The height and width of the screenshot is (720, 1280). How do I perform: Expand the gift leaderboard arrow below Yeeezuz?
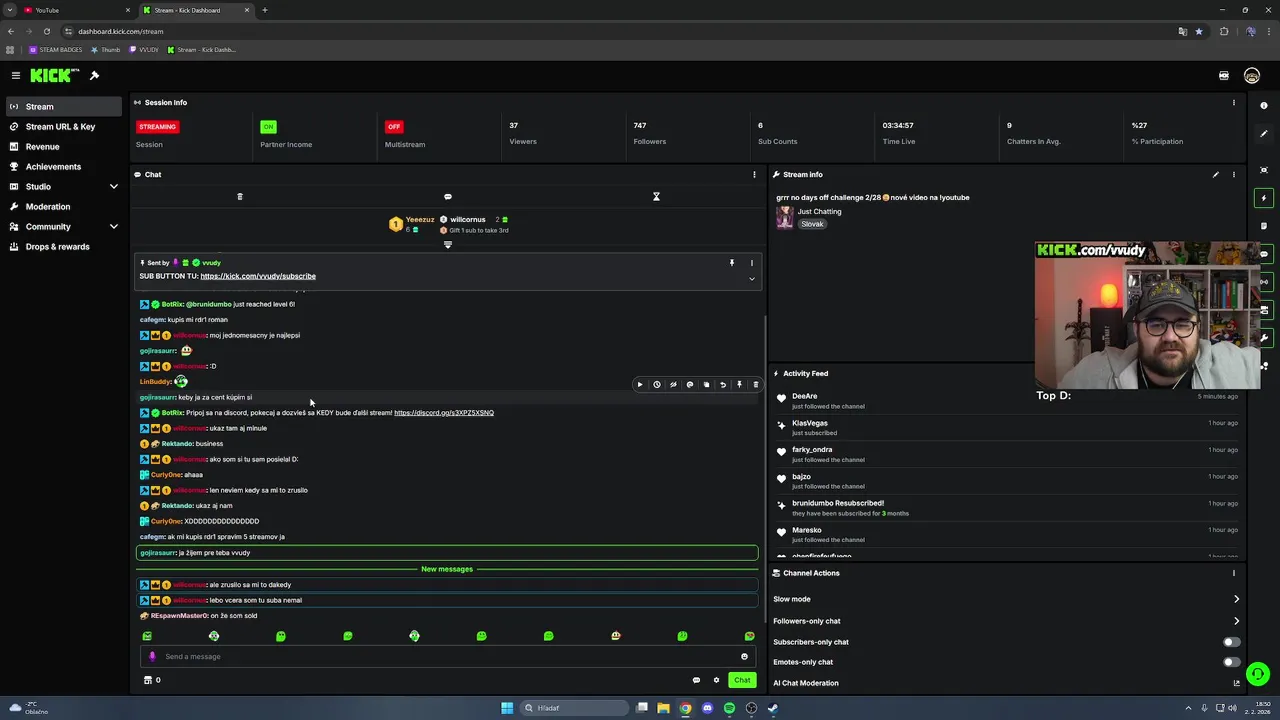[x=448, y=244]
